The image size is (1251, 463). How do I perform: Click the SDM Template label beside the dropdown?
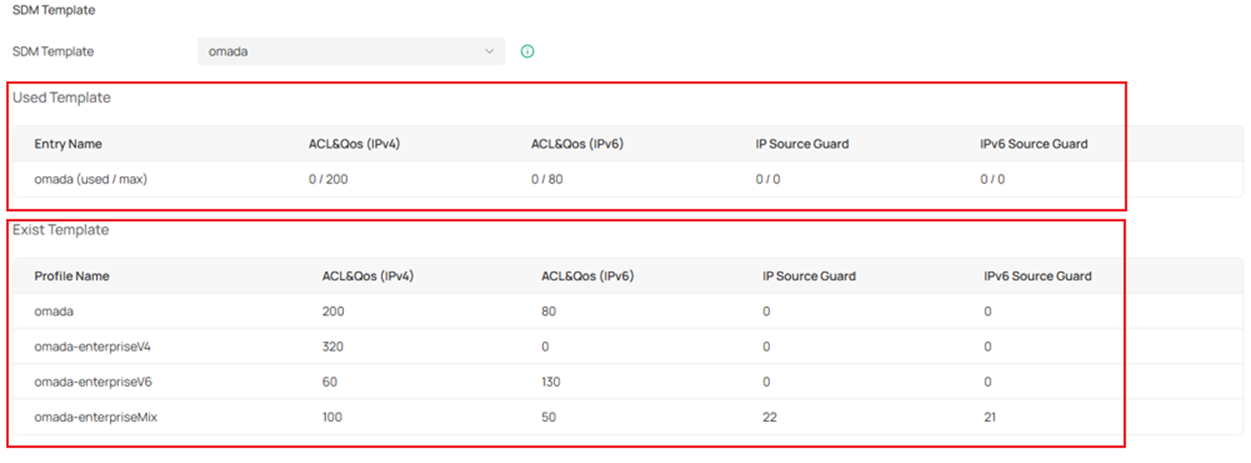click(x=53, y=51)
